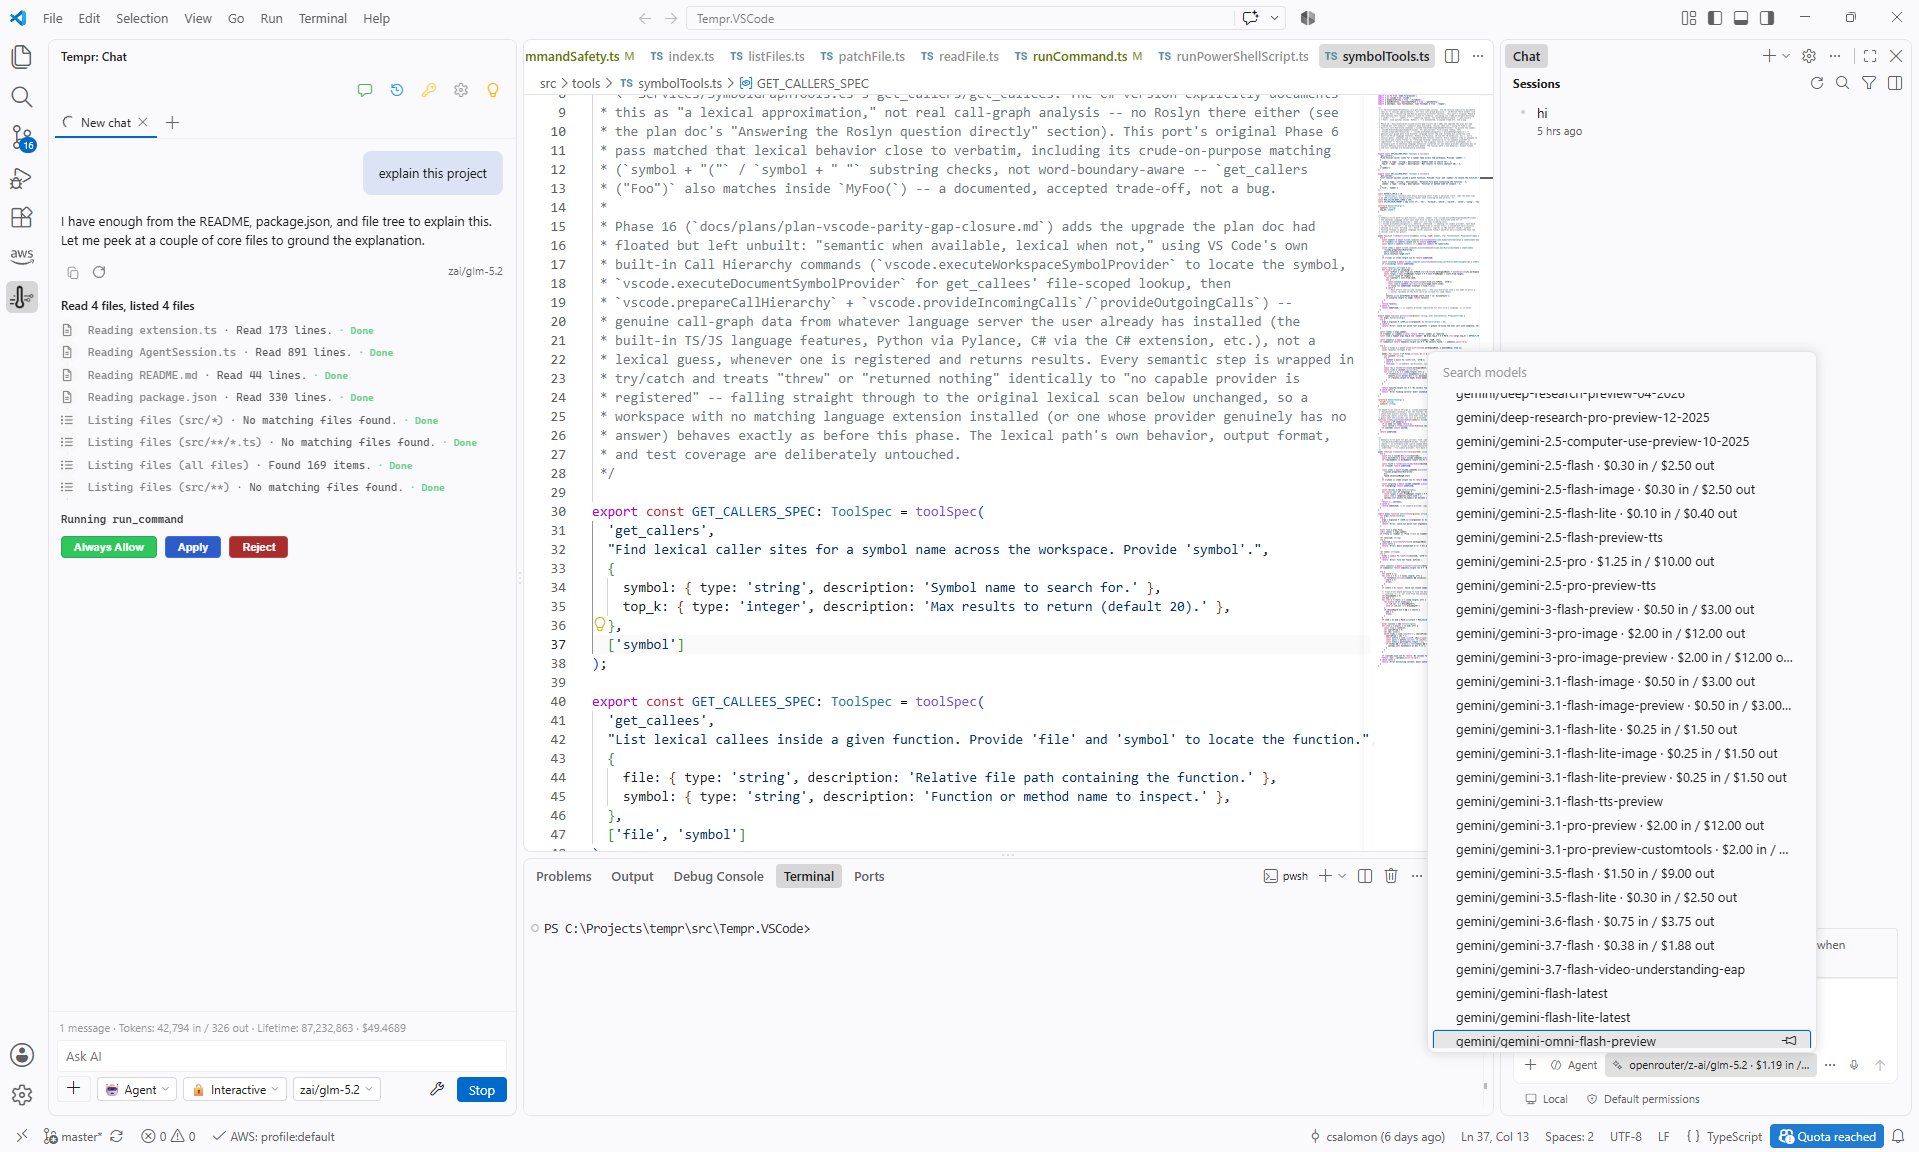Screen dimensions: 1919x1152
Task: Toggle Primary Side Bar layout button
Action: 1715,18
